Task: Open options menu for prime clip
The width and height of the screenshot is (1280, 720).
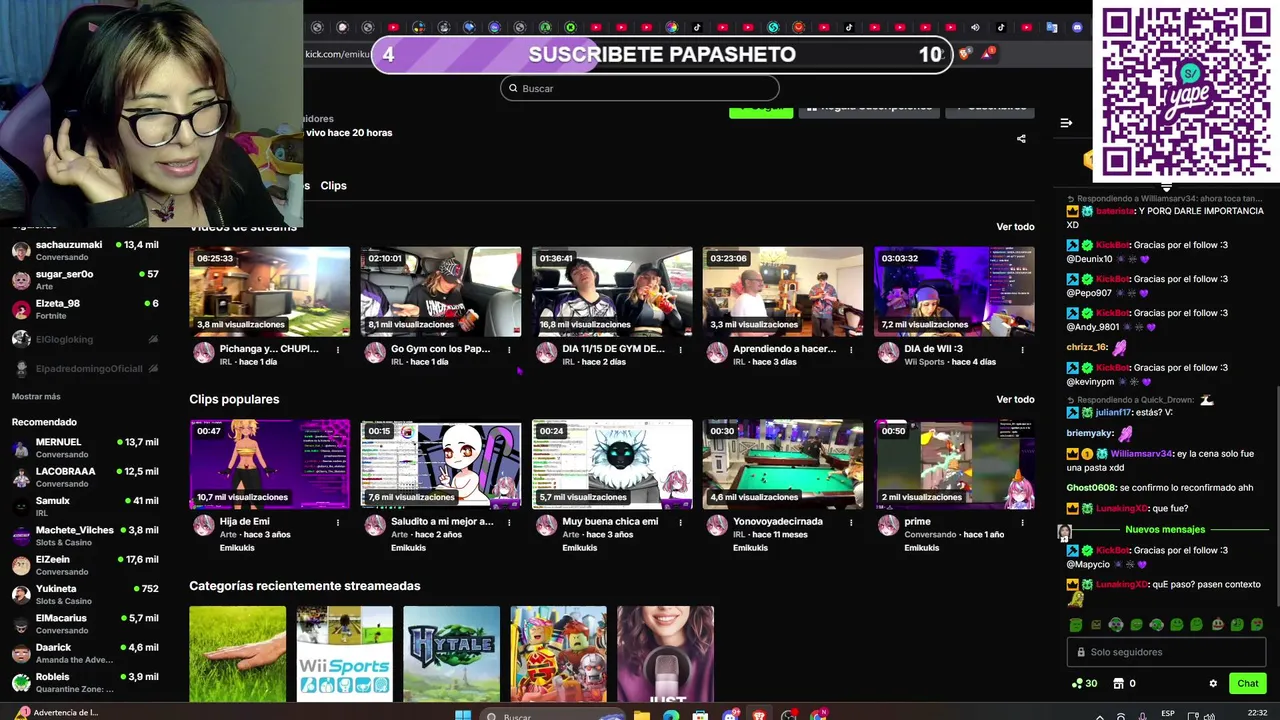Action: 1022,522
